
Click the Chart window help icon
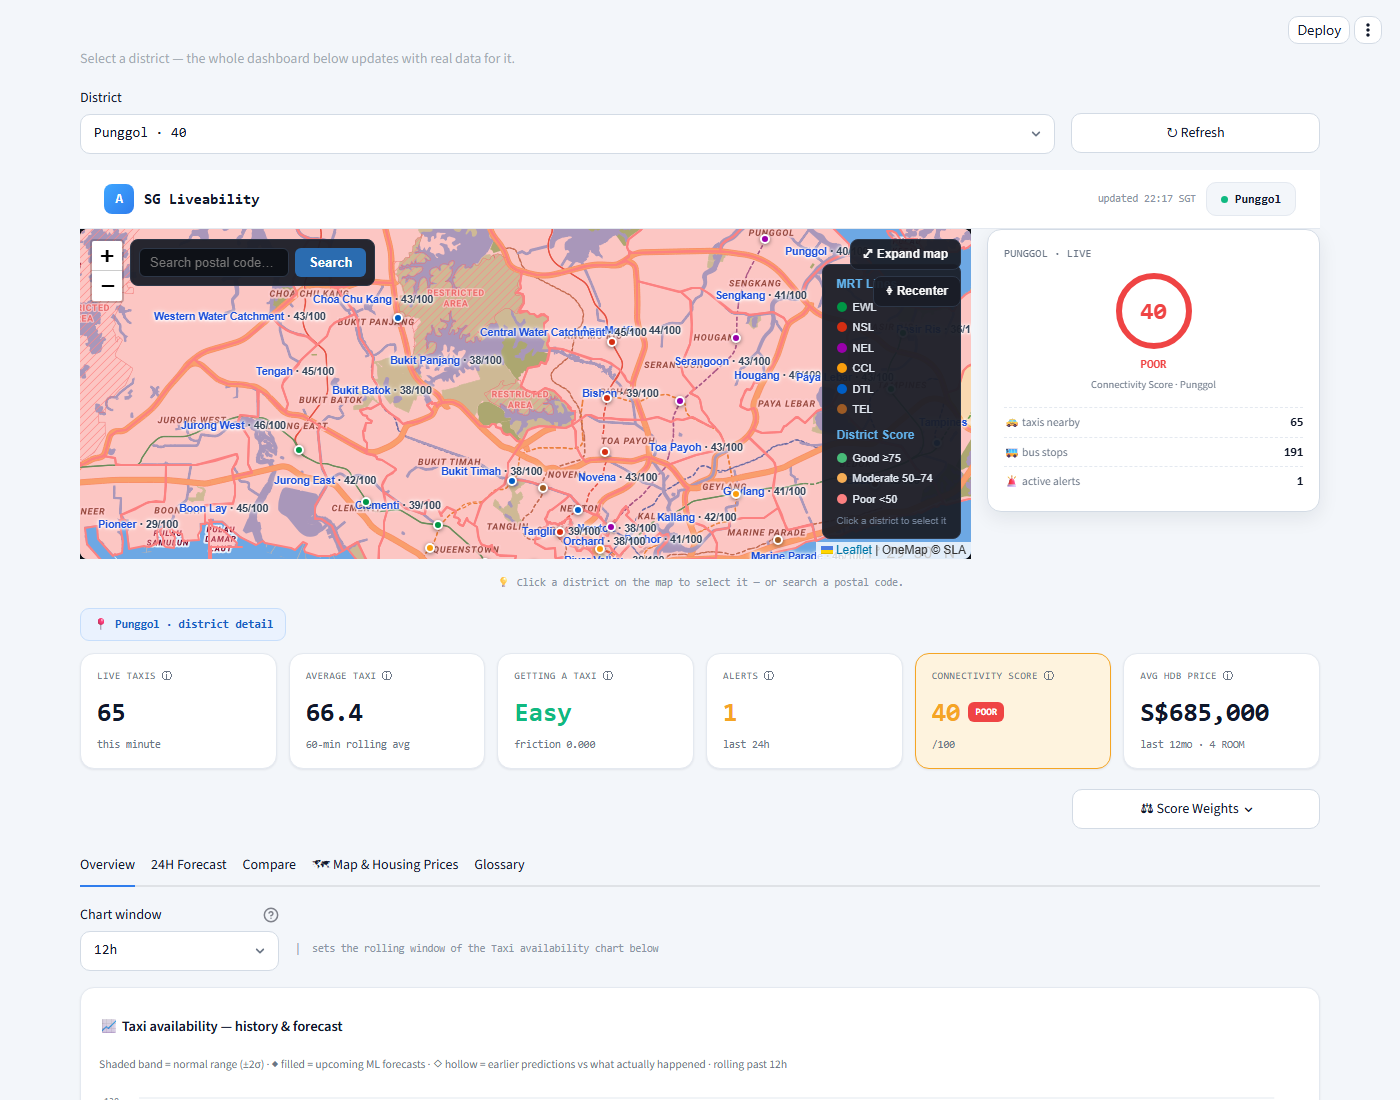point(271,915)
